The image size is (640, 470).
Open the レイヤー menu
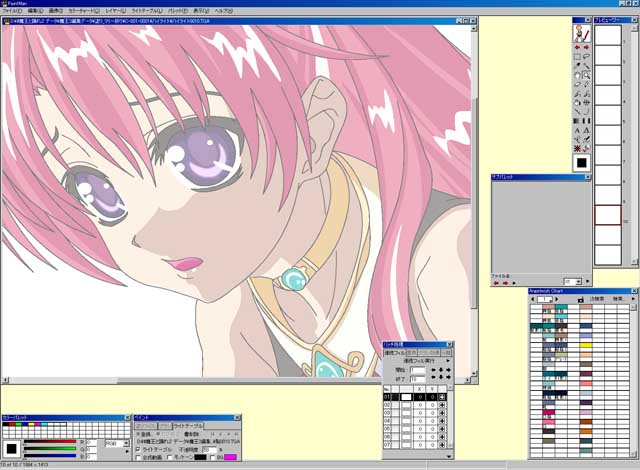(116, 11)
